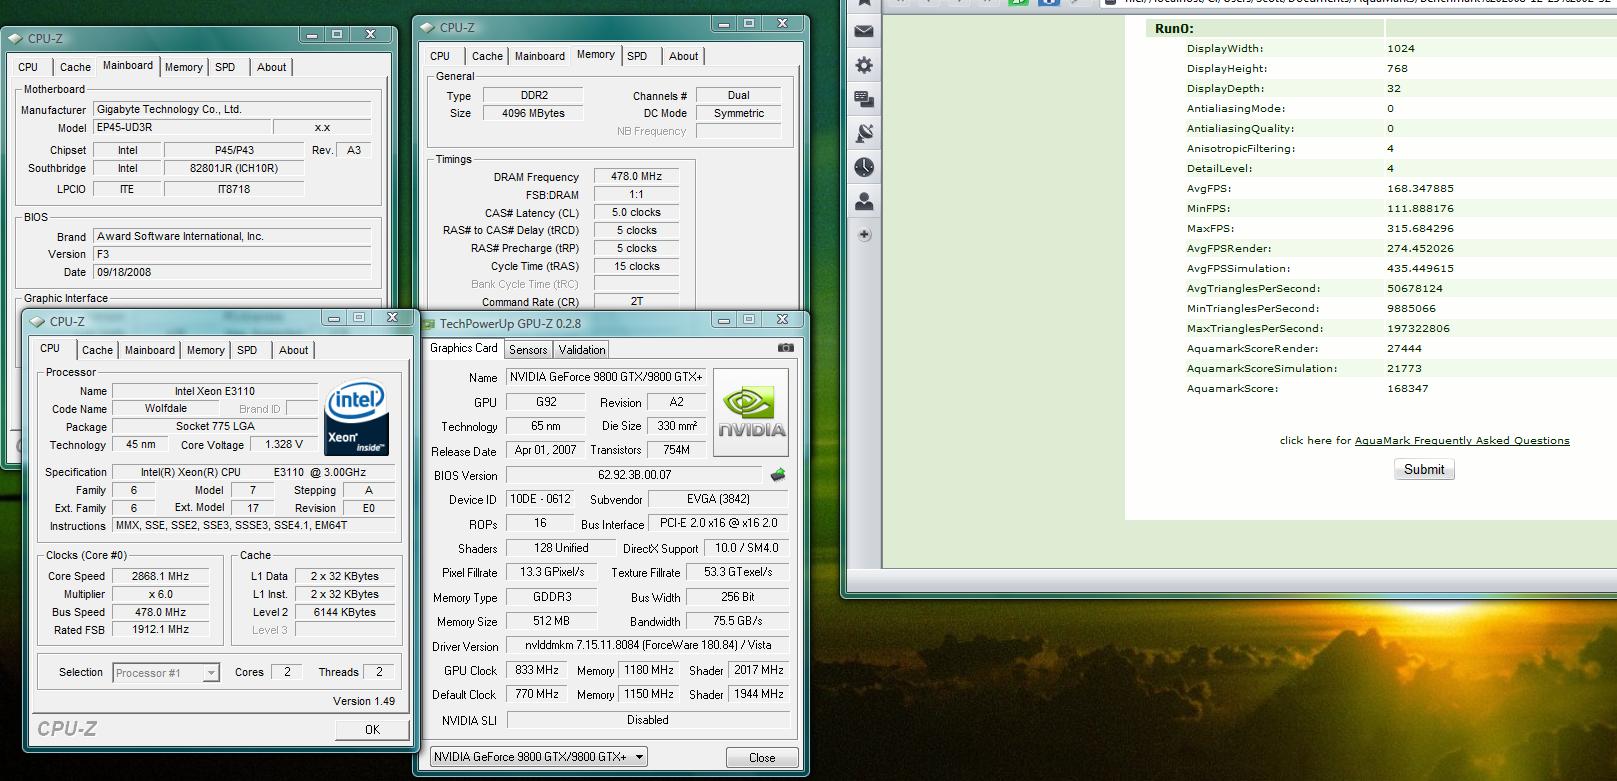Click CAS# Latency 5.0 clocks value

click(x=636, y=212)
